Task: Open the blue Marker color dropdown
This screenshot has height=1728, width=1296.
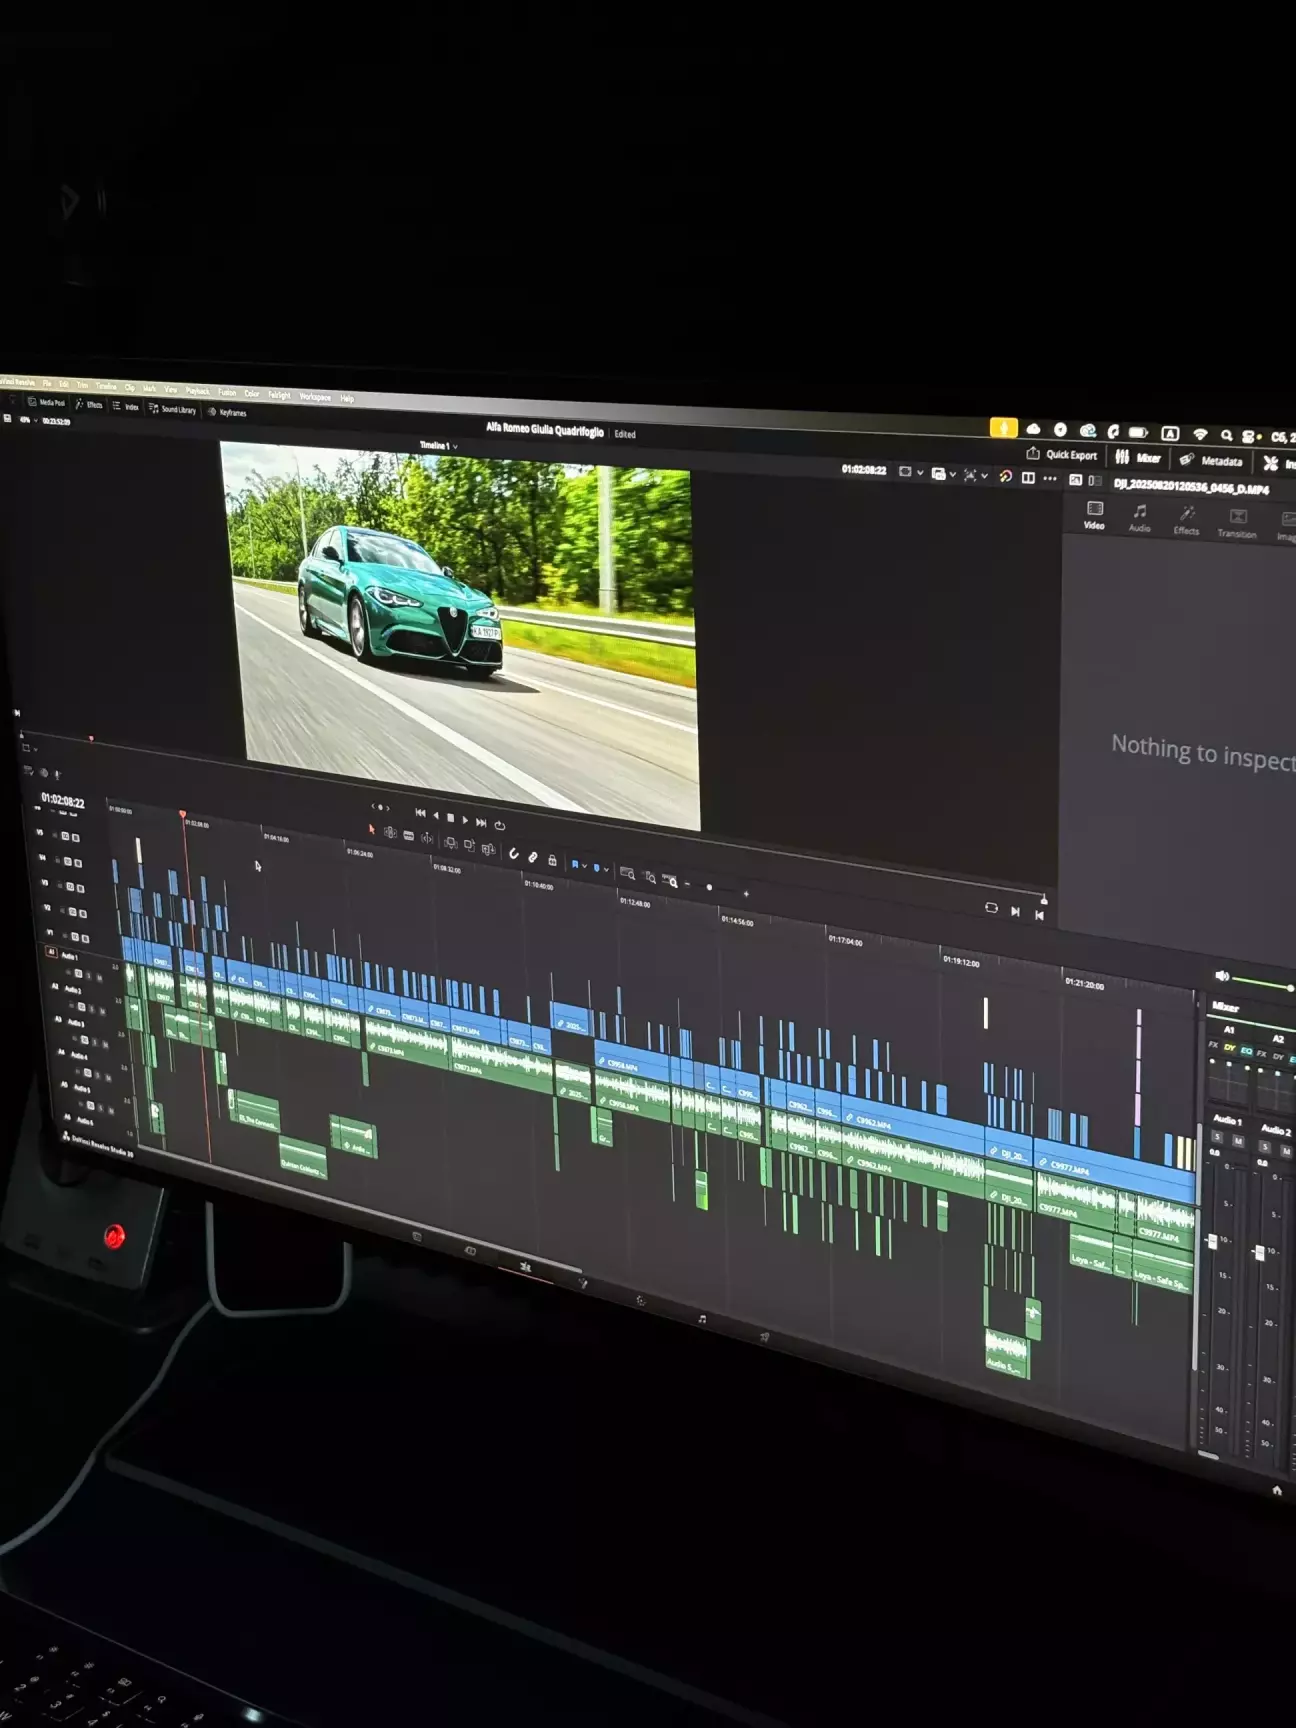Action: pos(606,869)
